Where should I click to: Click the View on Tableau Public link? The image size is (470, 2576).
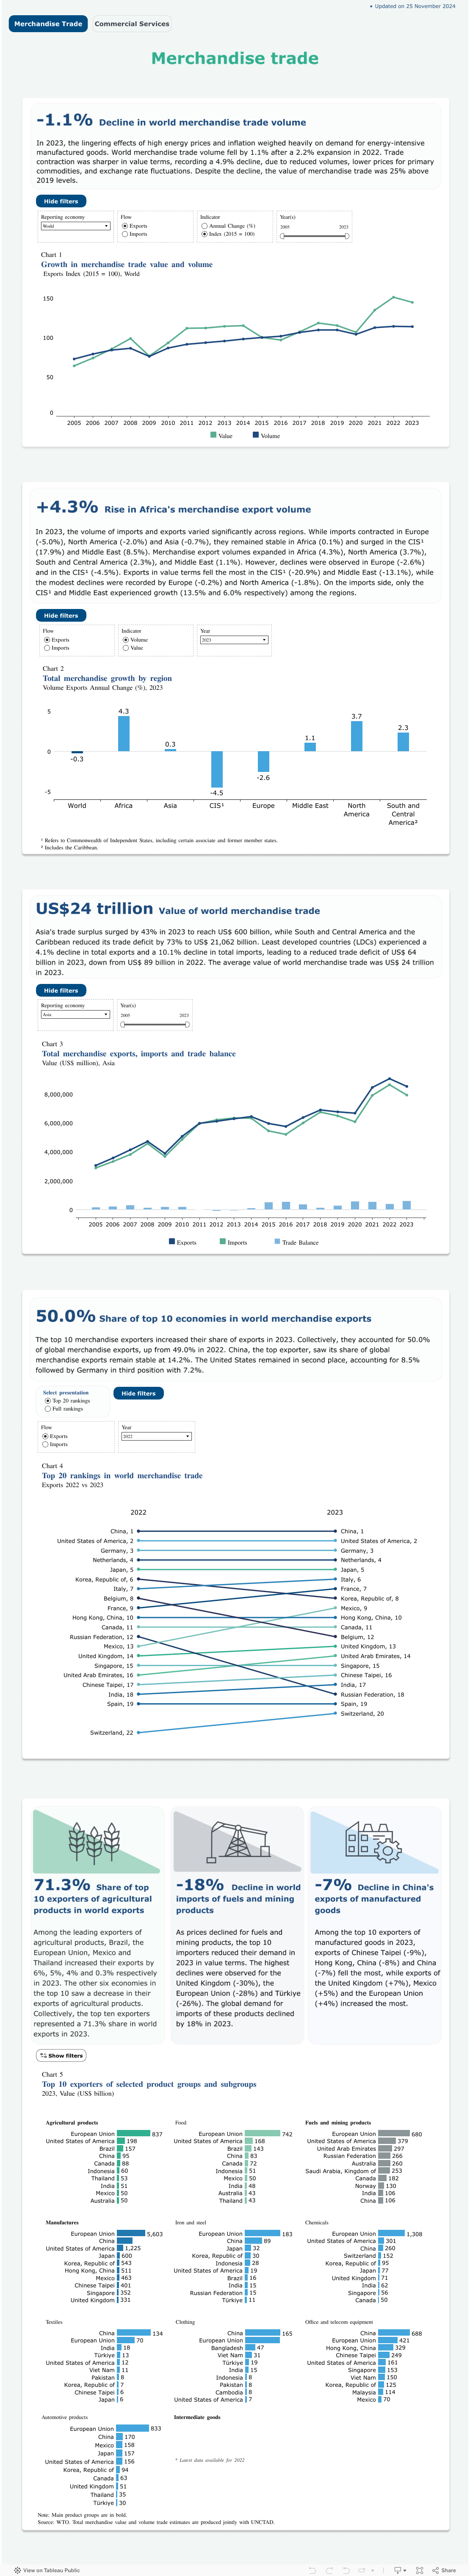point(50,2569)
